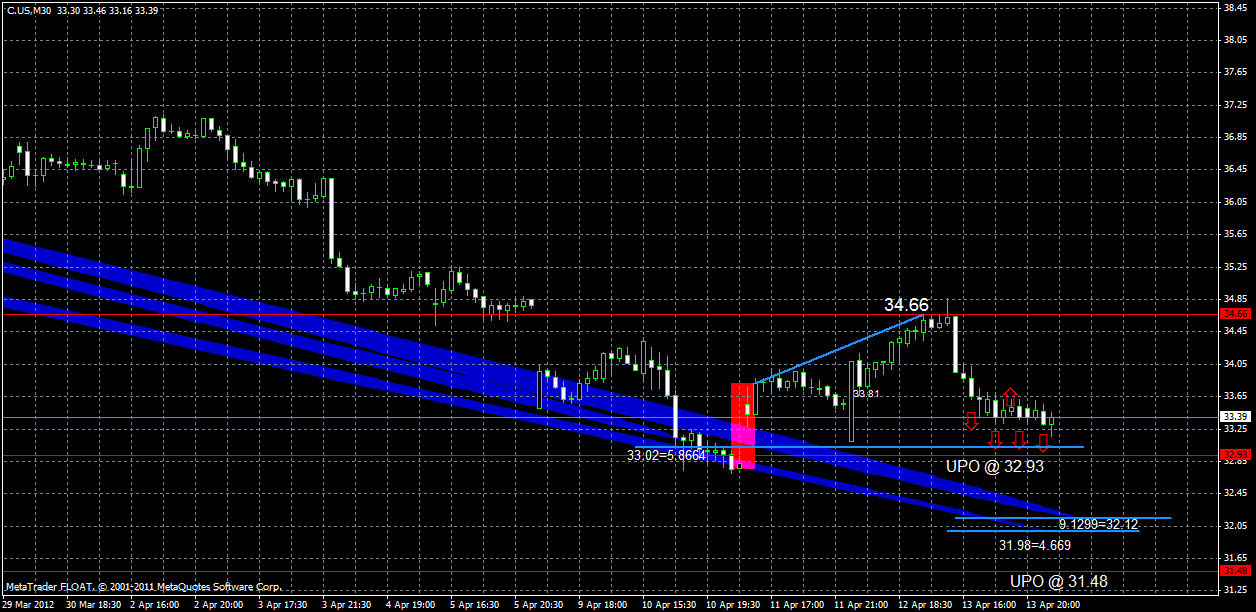Click the UPO @ 32.93 text annotation
Image resolution: width=1256 pixels, height=612 pixels.
tap(997, 465)
